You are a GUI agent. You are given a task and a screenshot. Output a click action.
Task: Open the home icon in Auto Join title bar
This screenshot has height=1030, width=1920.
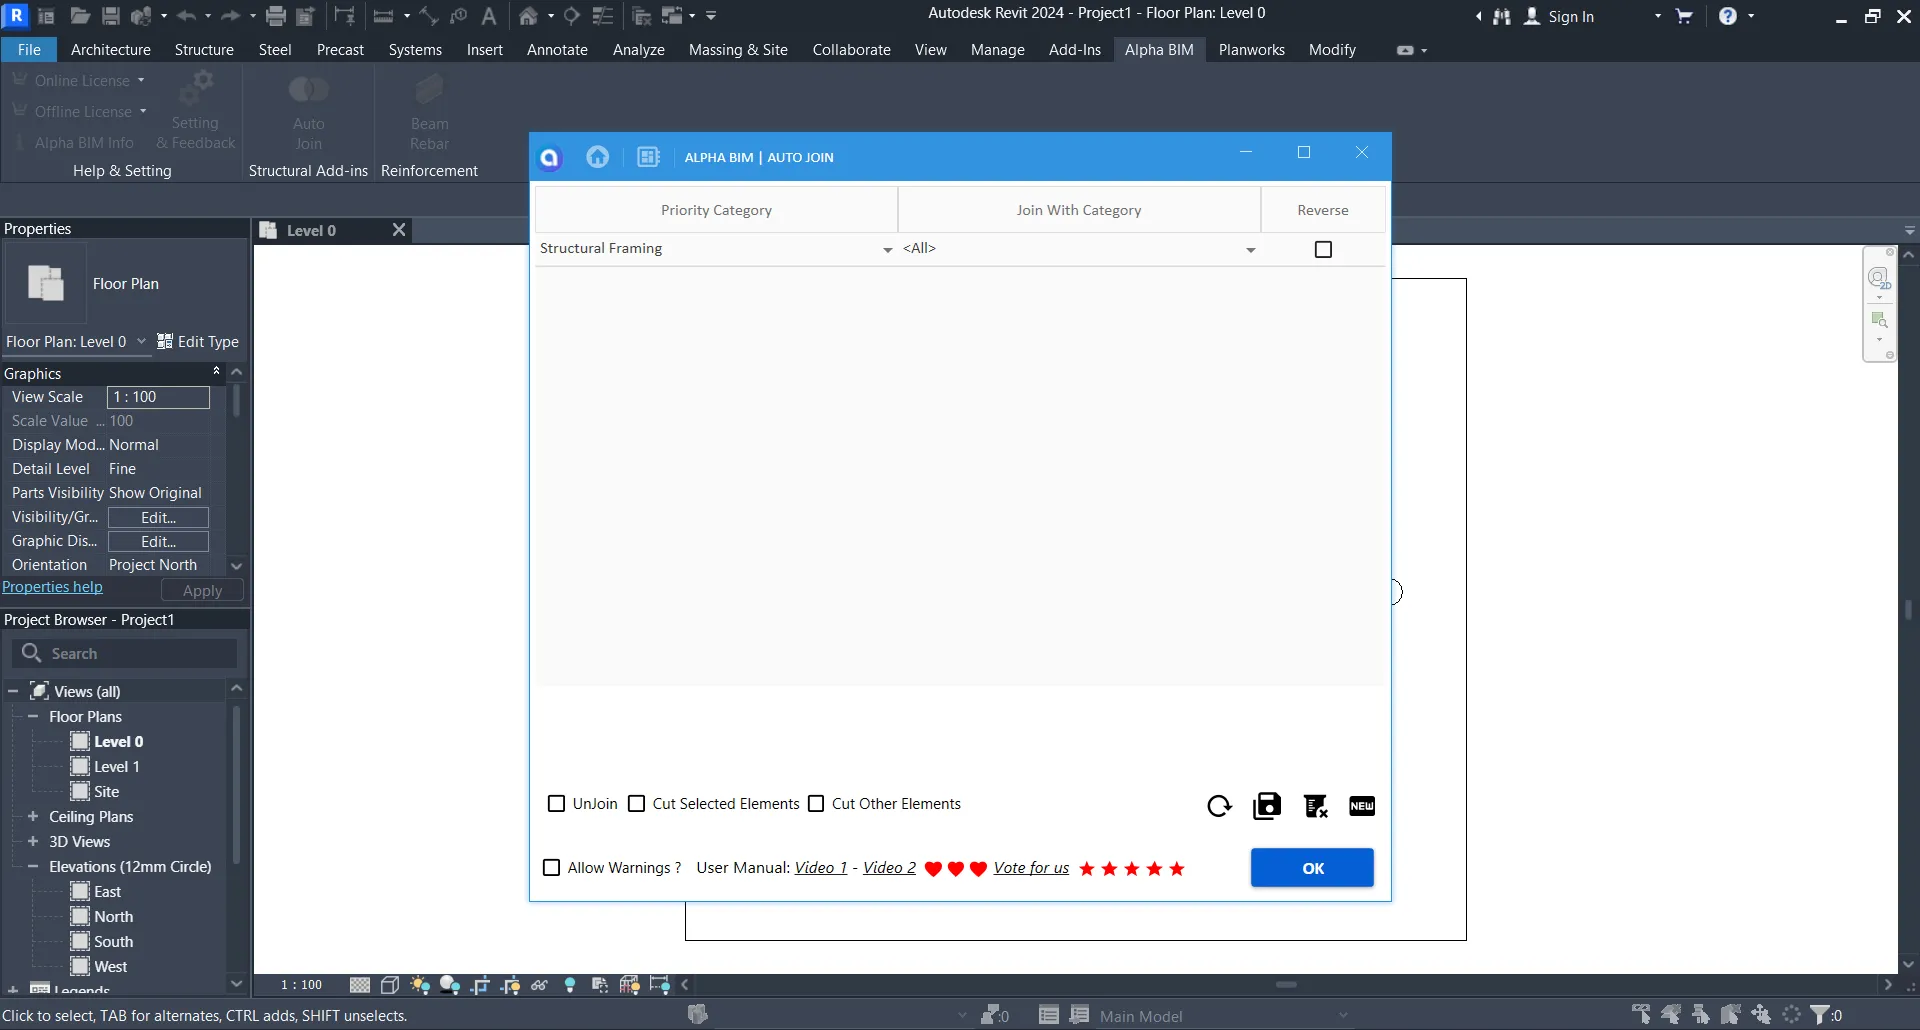click(x=598, y=157)
